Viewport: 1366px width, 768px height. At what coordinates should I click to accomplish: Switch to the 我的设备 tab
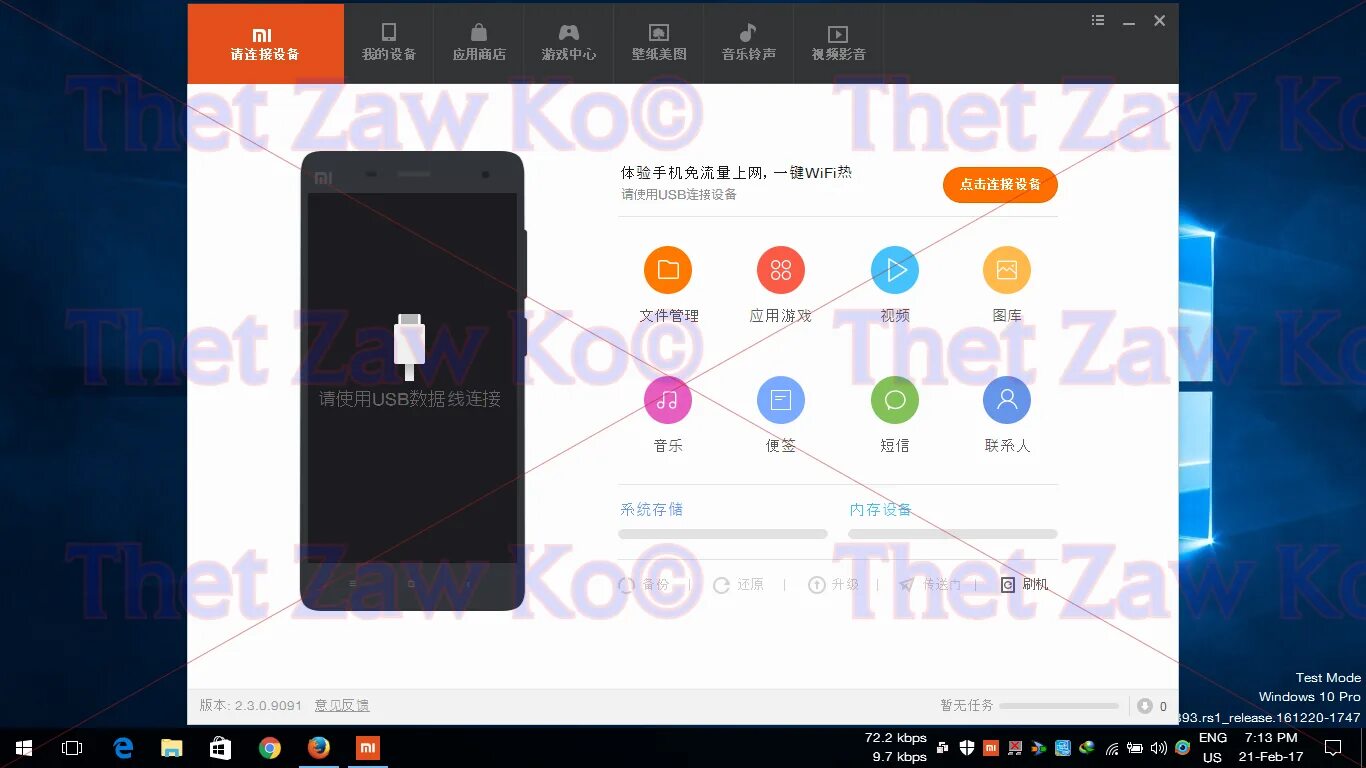tap(389, 44)
